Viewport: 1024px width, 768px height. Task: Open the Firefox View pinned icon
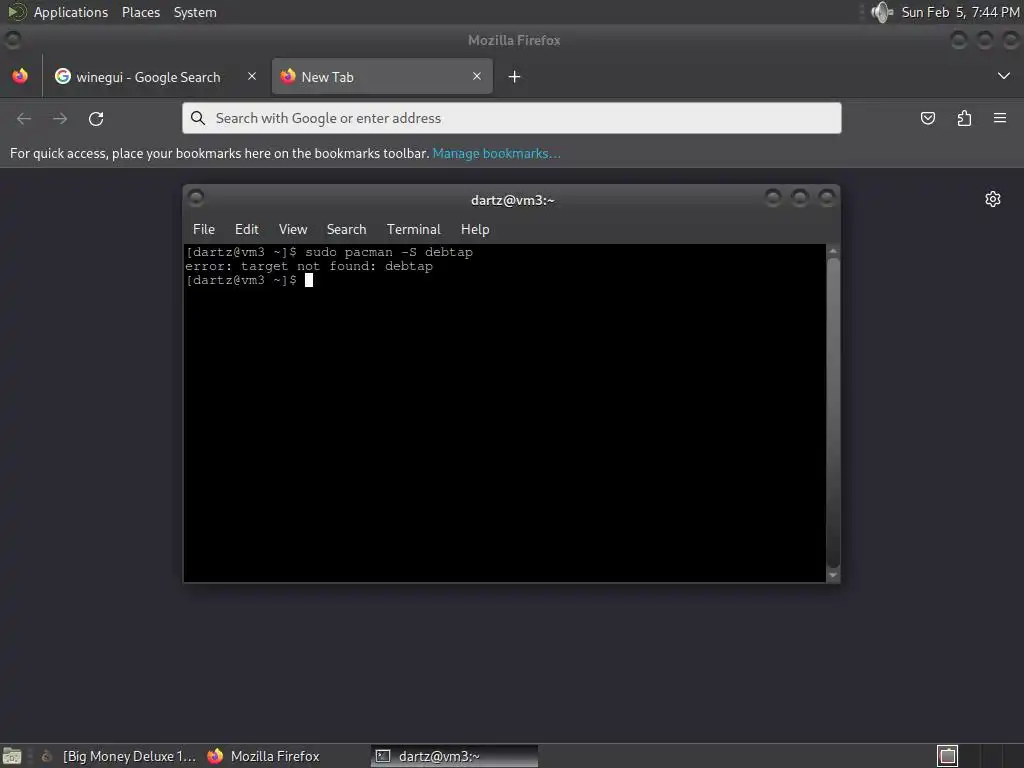(20, 76)
